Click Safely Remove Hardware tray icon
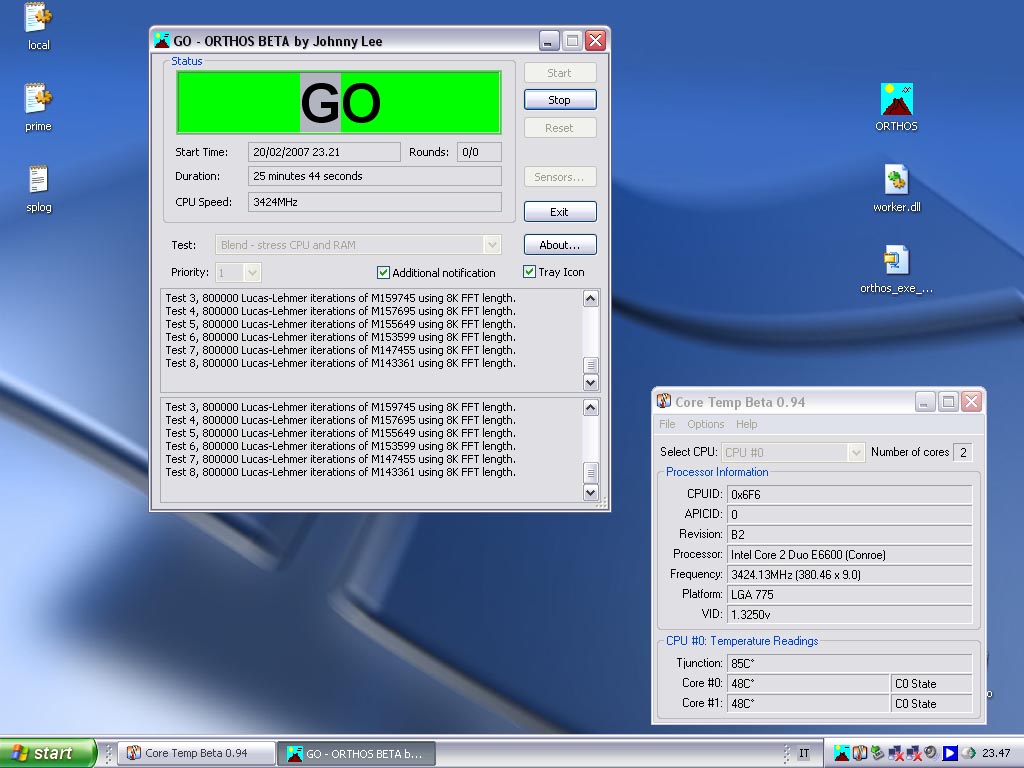The width and height of the screenshot is (1024, 768). pos(878,753)
